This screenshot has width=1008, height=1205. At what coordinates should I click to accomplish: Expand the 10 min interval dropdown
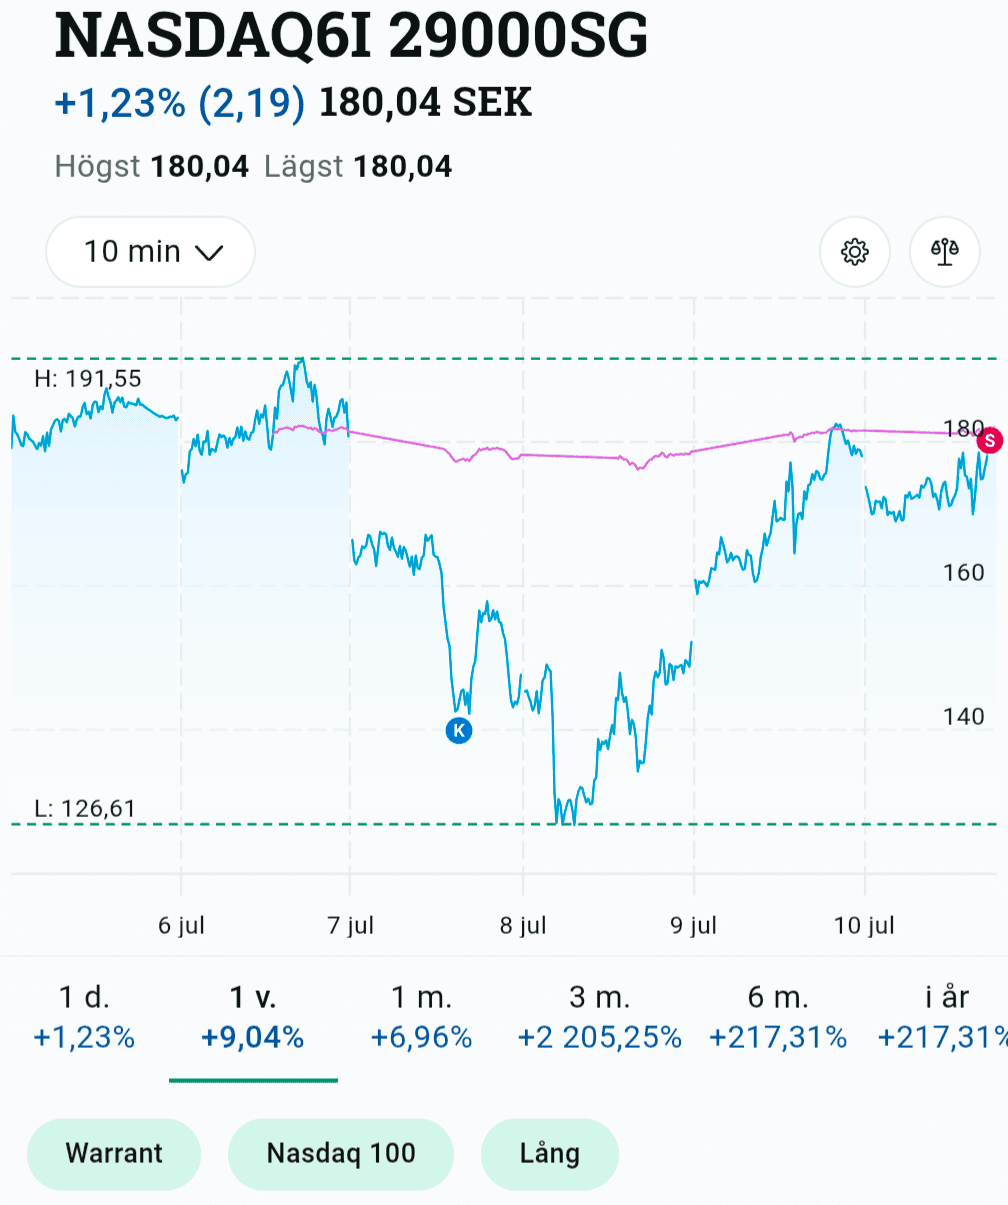coord(150,252)
